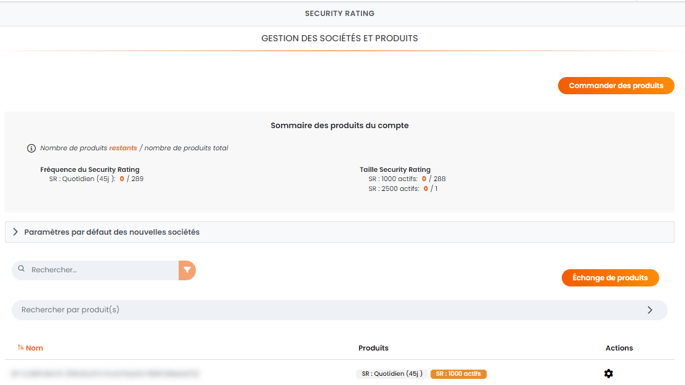Click the orange word restants
685x385 pixels.
click(123, 148)
